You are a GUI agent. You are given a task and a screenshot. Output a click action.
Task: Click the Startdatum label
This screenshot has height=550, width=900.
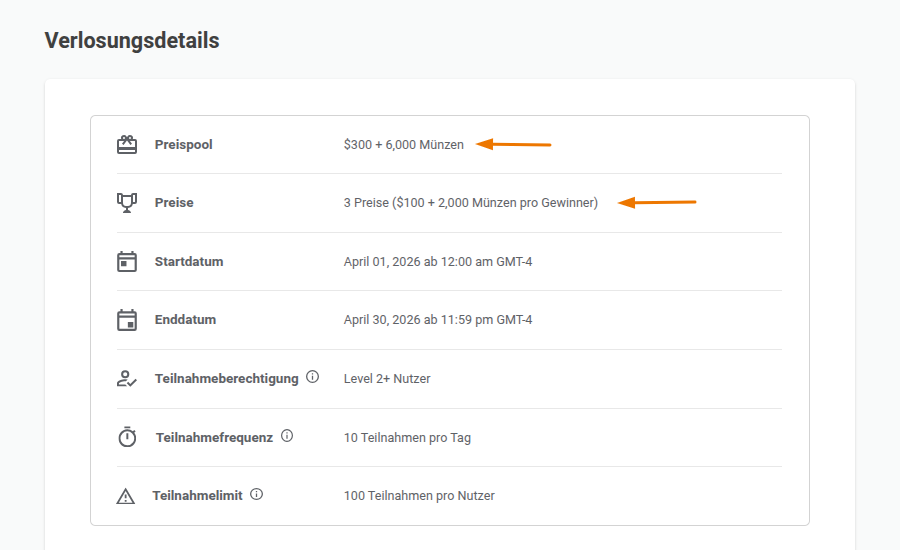[x=189, y=262]
